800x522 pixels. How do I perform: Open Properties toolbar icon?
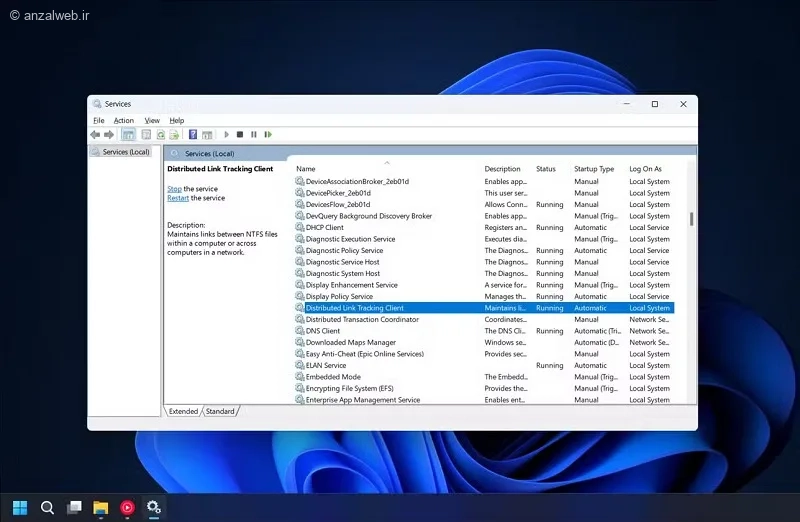[x=146, y=135]
